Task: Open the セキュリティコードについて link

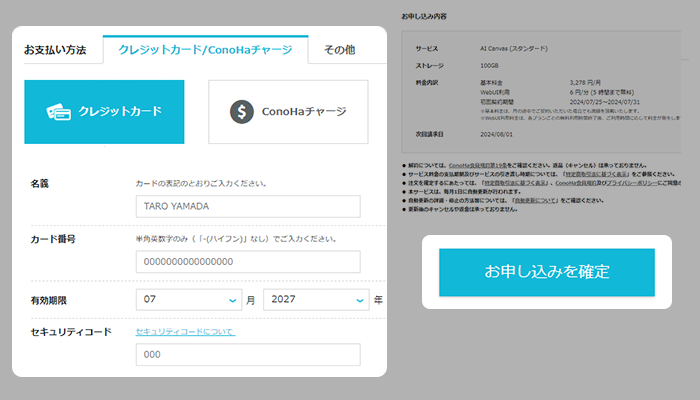Action: pyautogui.click(x=185, y=331)
